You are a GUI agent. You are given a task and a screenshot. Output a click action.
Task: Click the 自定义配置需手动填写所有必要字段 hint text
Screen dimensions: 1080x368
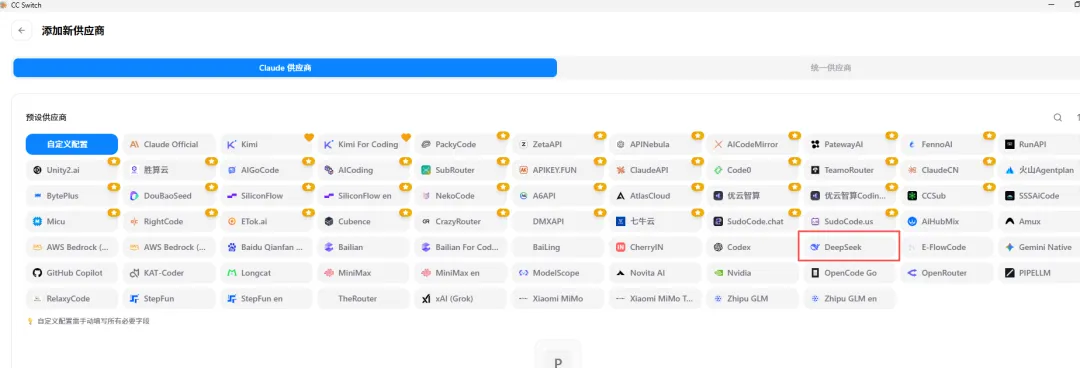click(x=93, y=321)
